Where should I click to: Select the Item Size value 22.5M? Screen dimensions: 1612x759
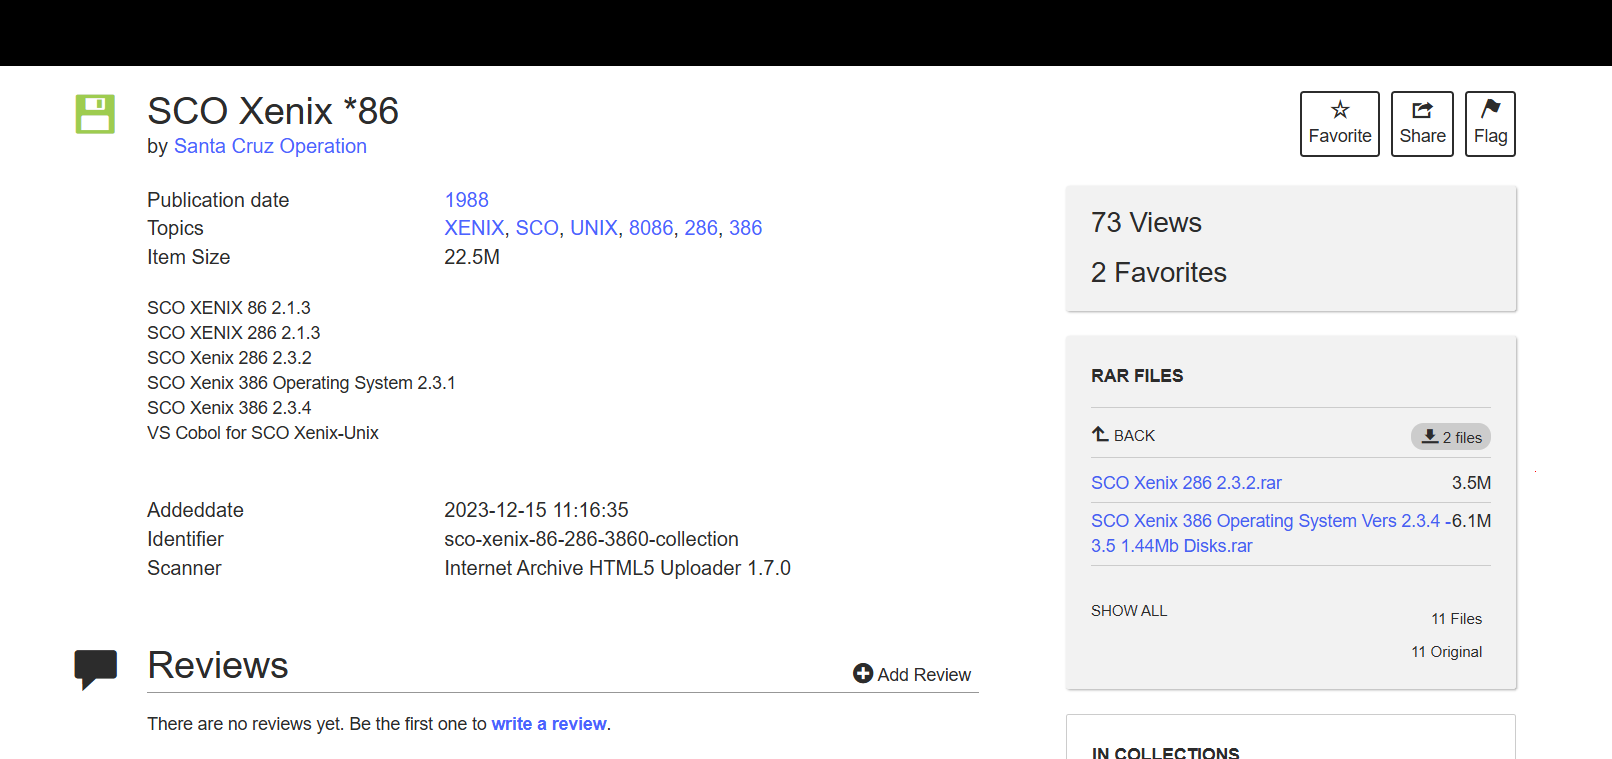coord(472,257)
